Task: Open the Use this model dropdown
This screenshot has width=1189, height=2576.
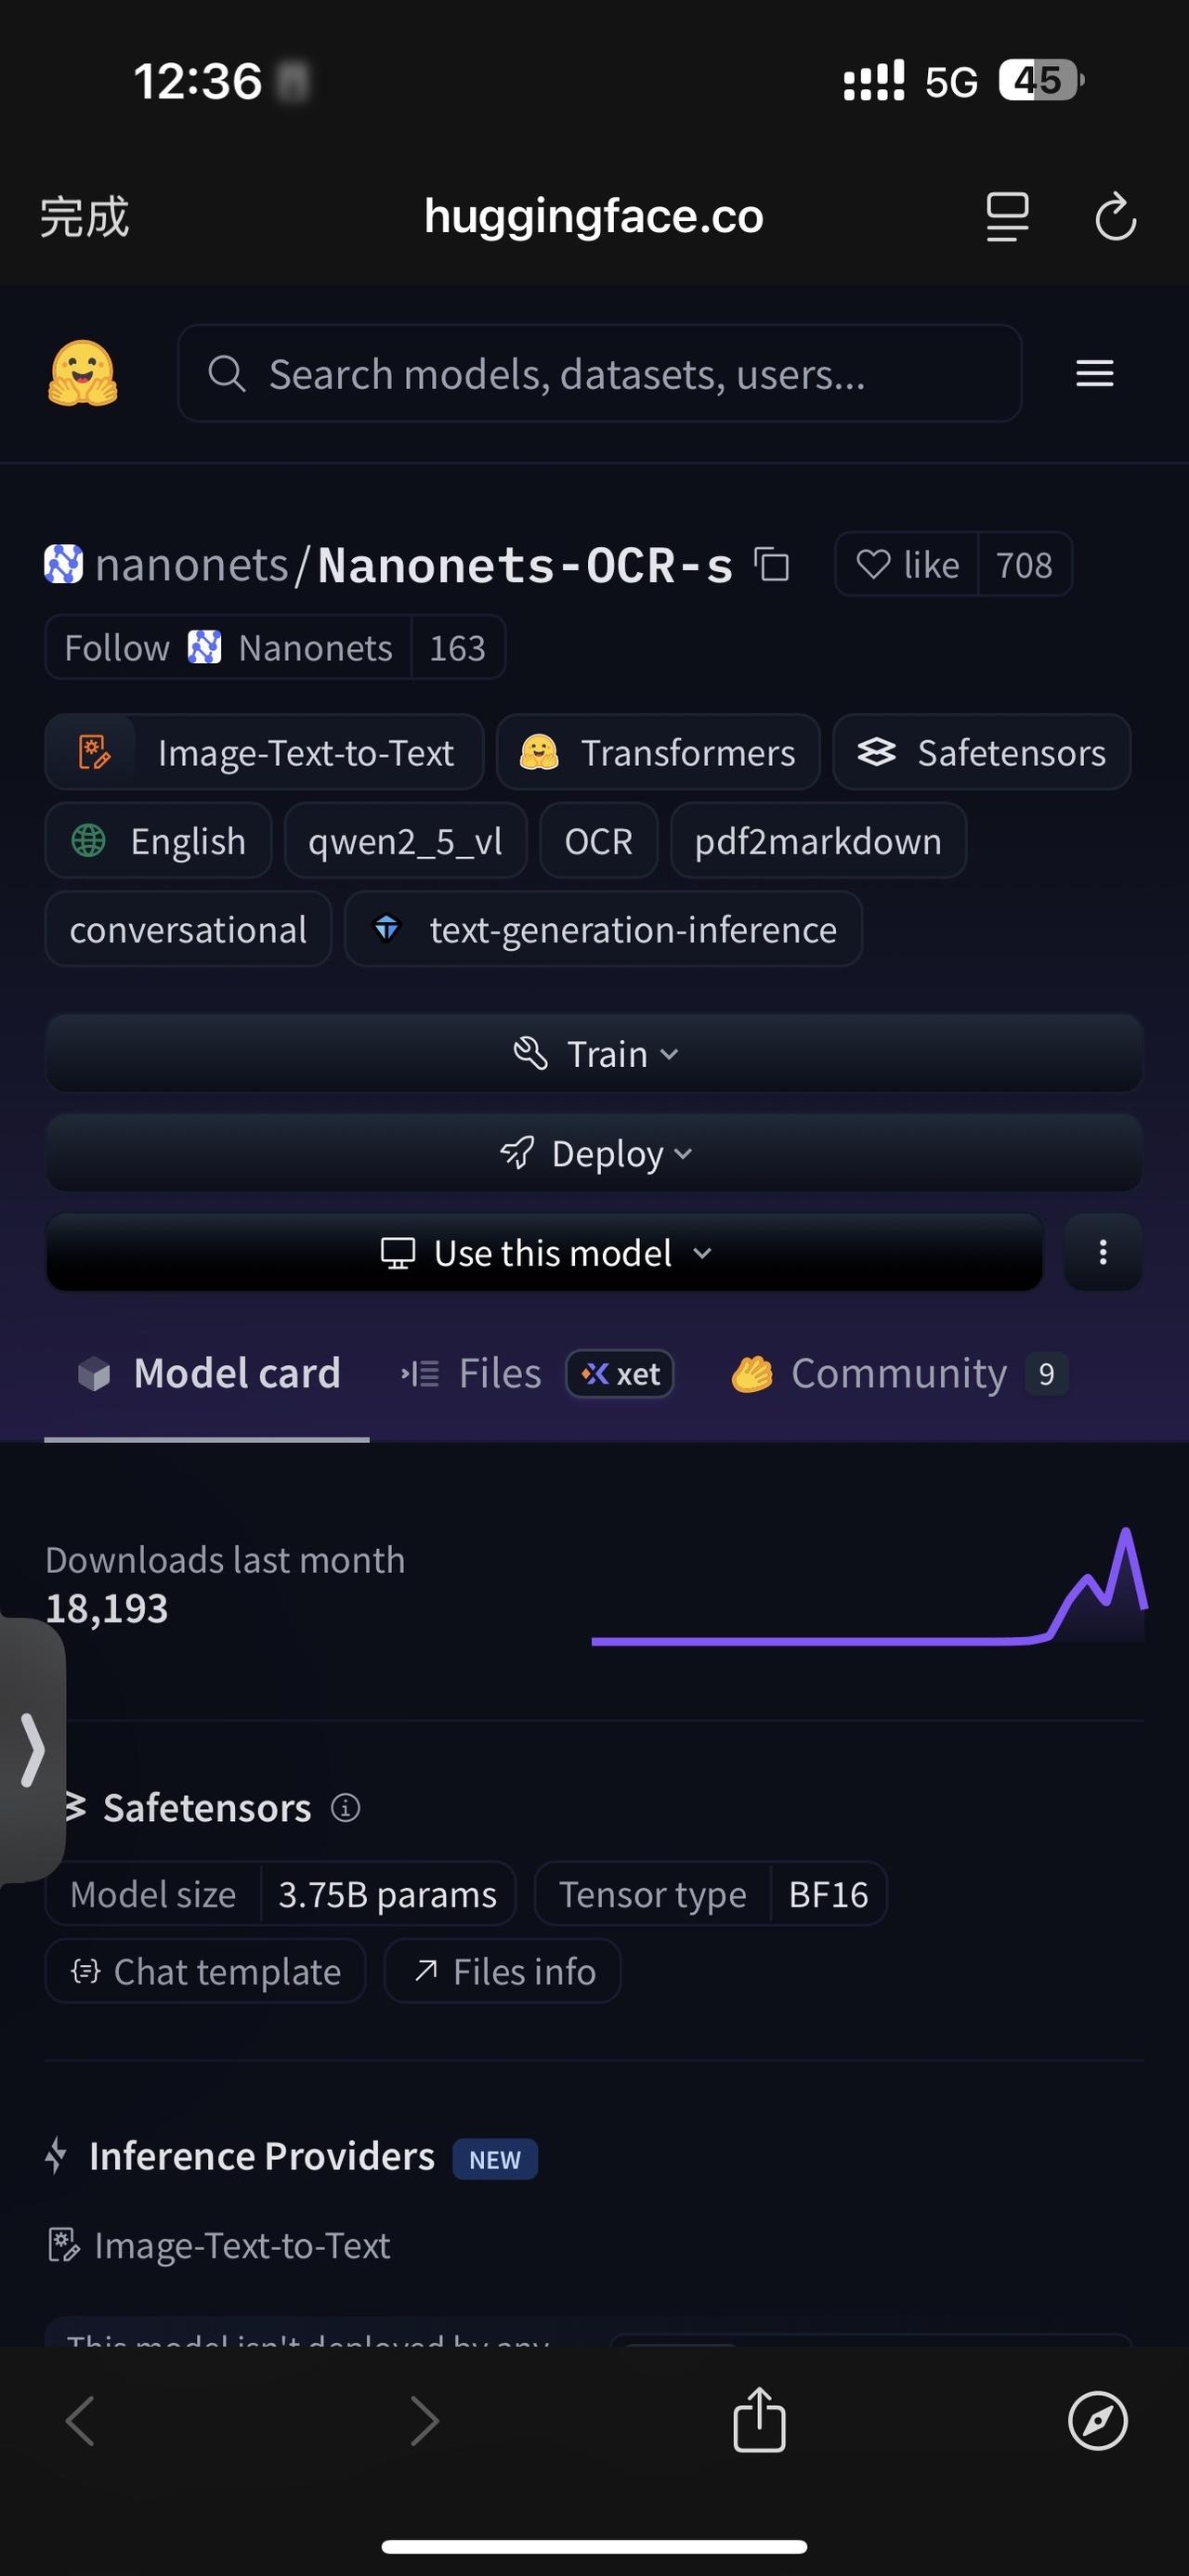Action: pyautogui.click(x=545, y=1253)
